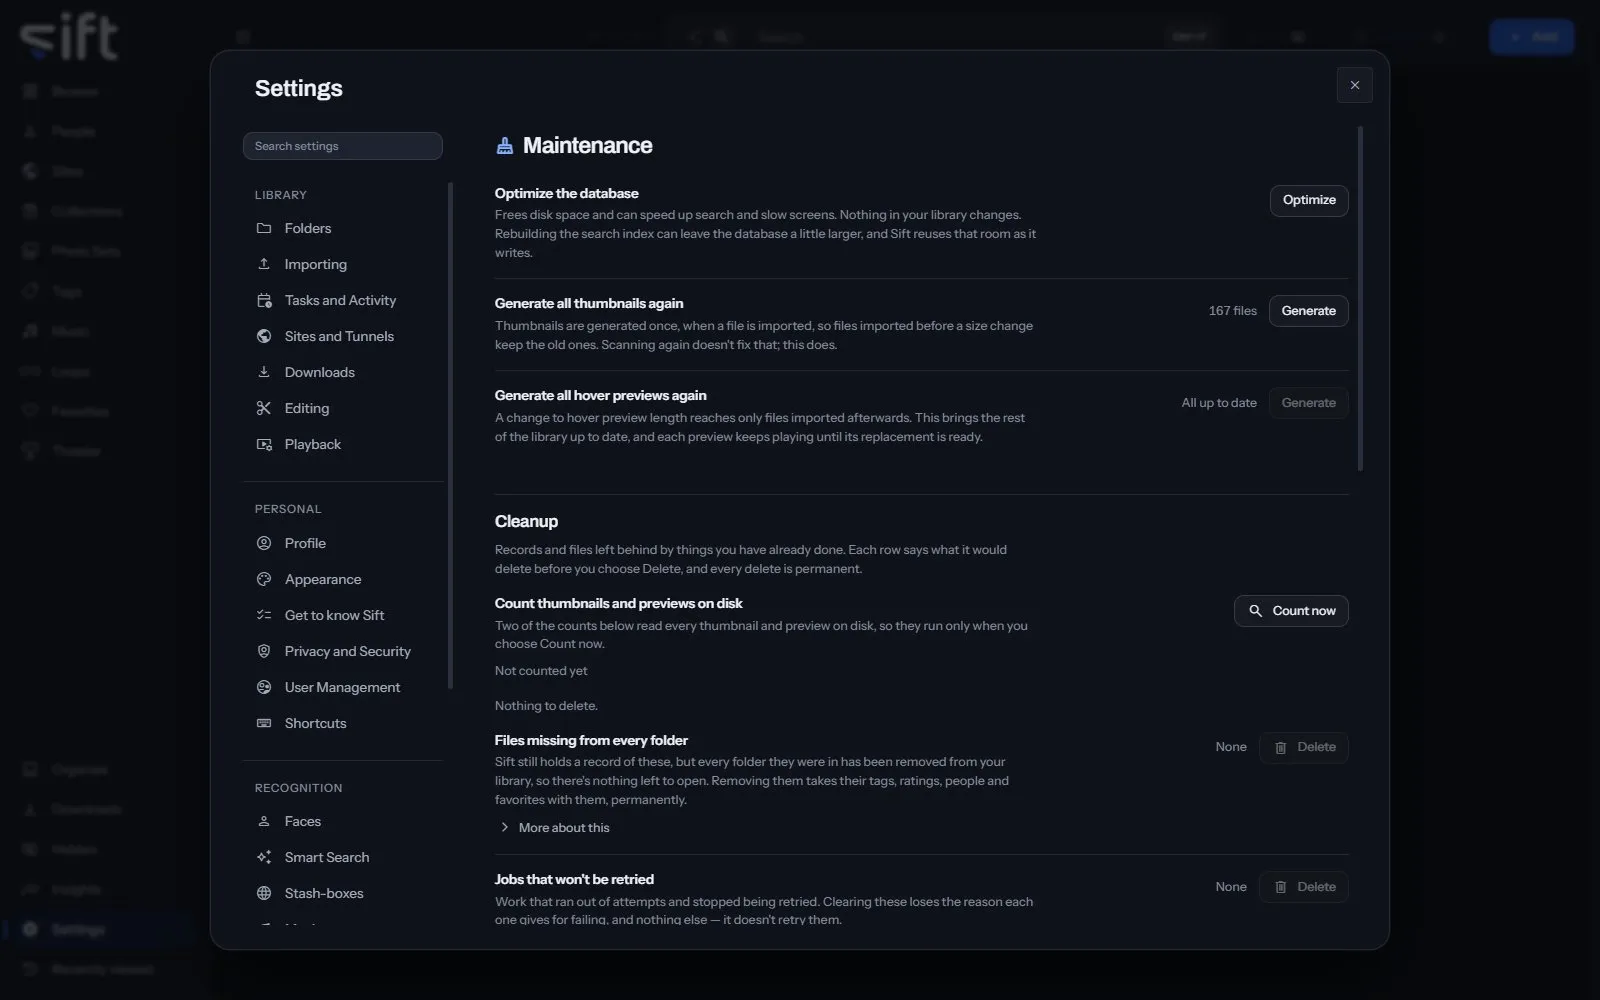Click the Folders icon in the settings sidebar
This screenshot has height=1000, width=1600.
[x=264, y=228]
